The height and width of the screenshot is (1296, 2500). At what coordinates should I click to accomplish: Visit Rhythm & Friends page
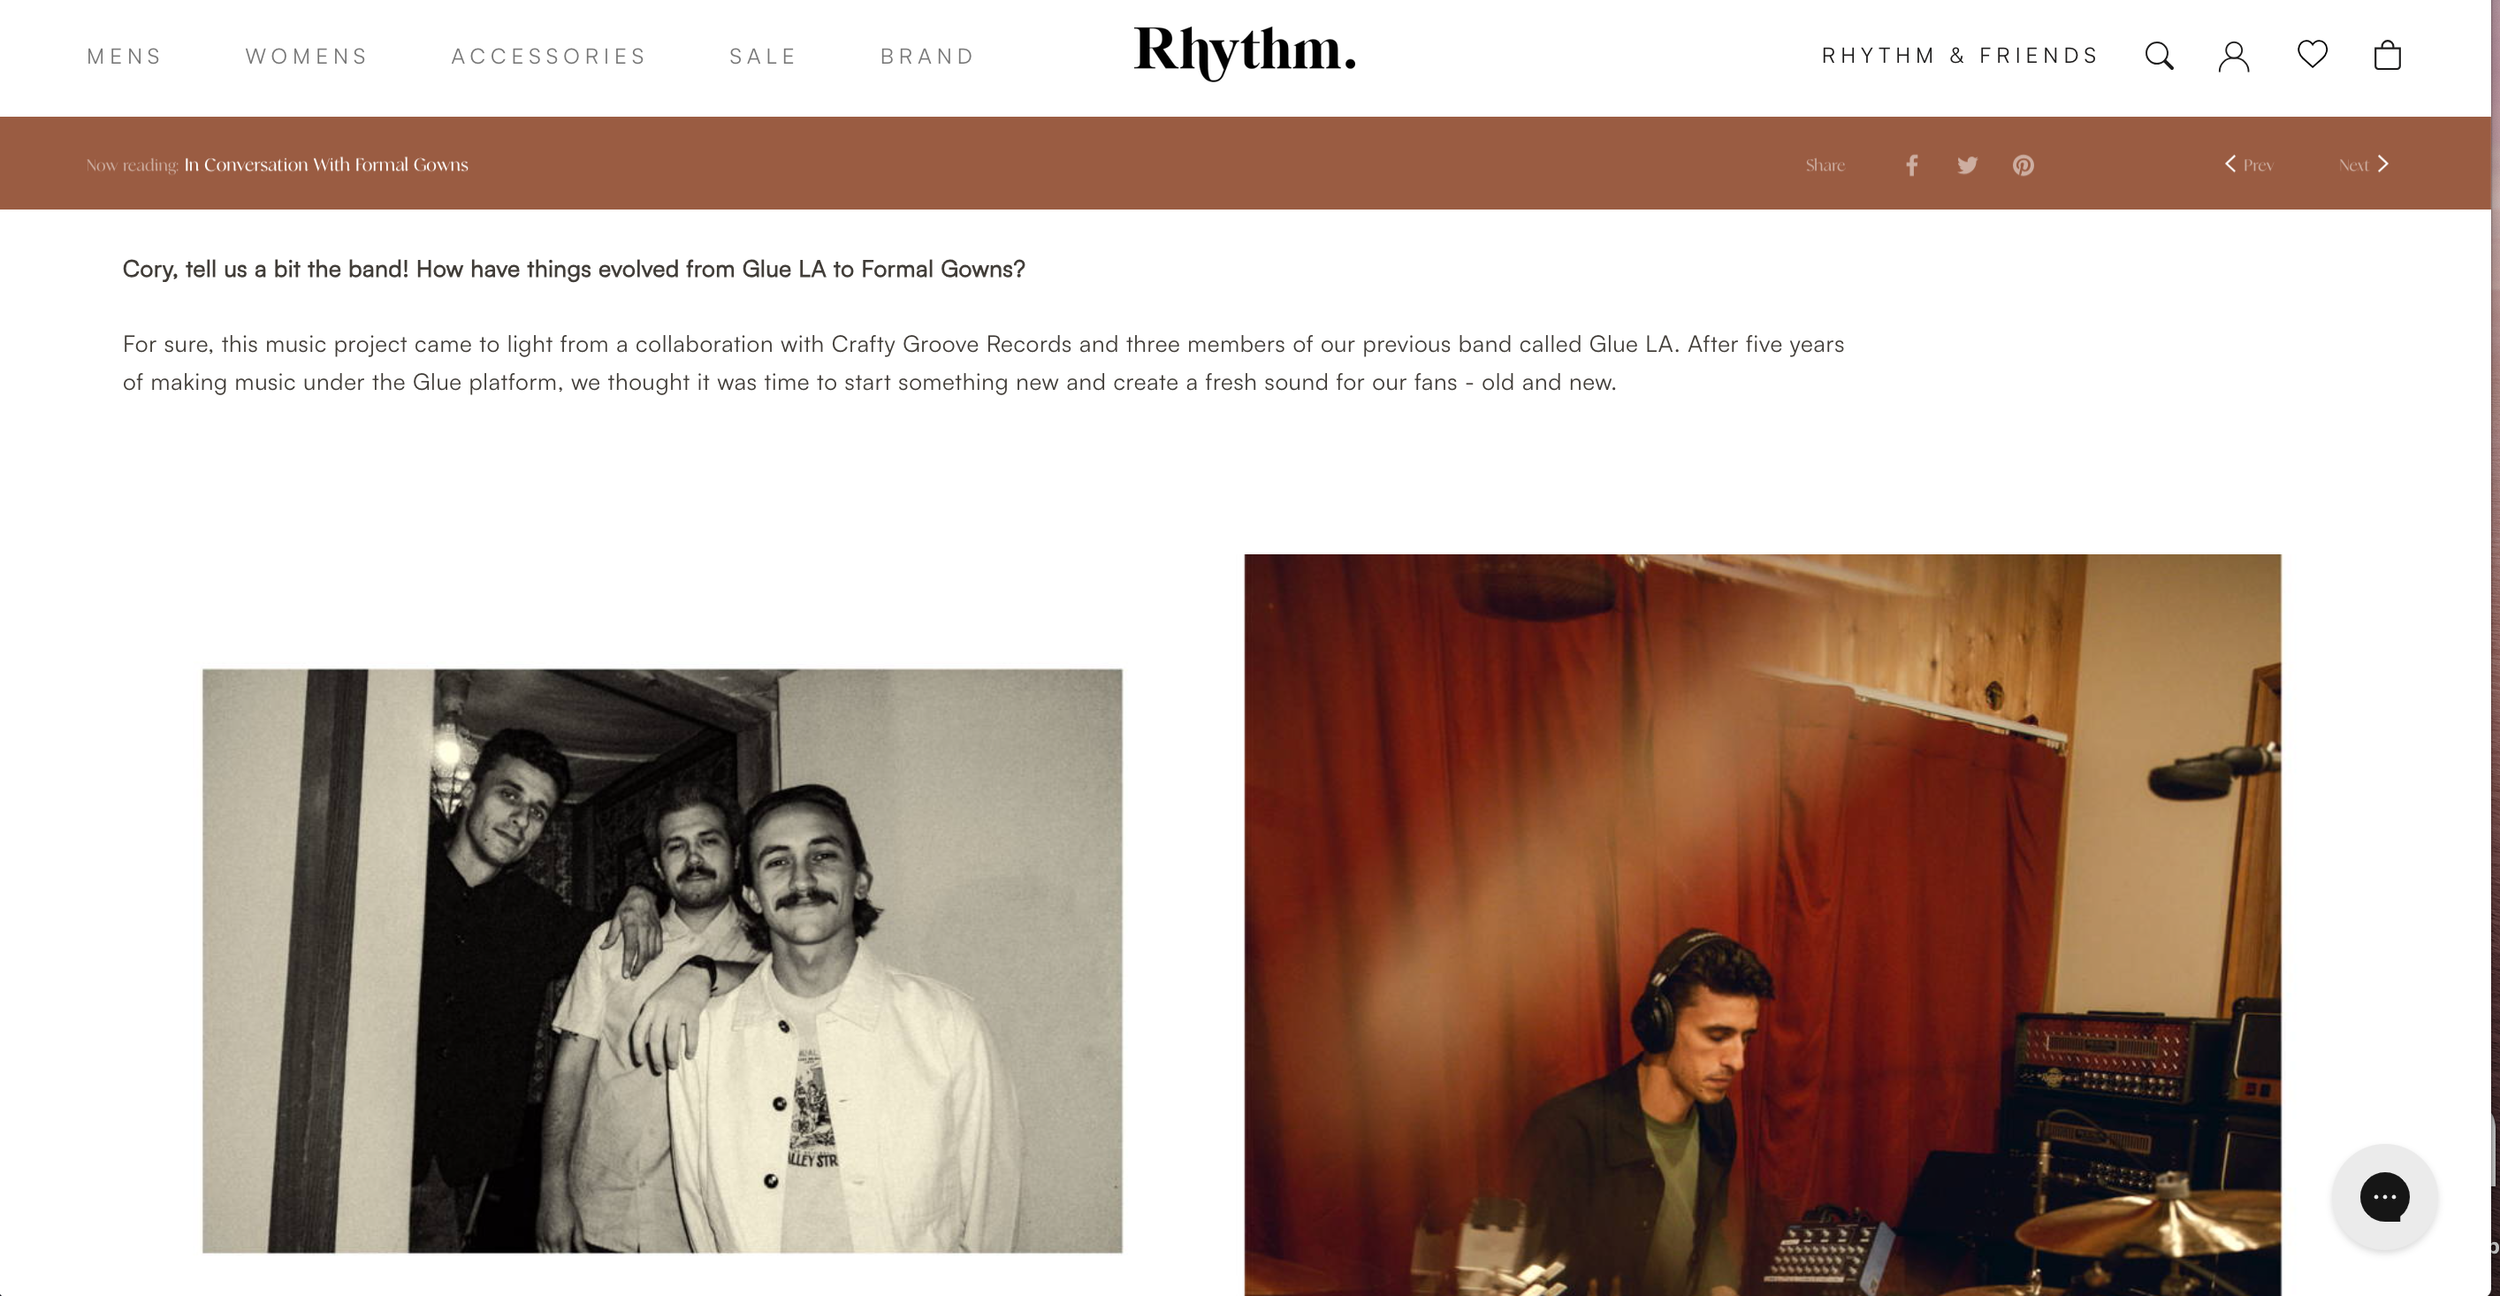click(1959, 56)
